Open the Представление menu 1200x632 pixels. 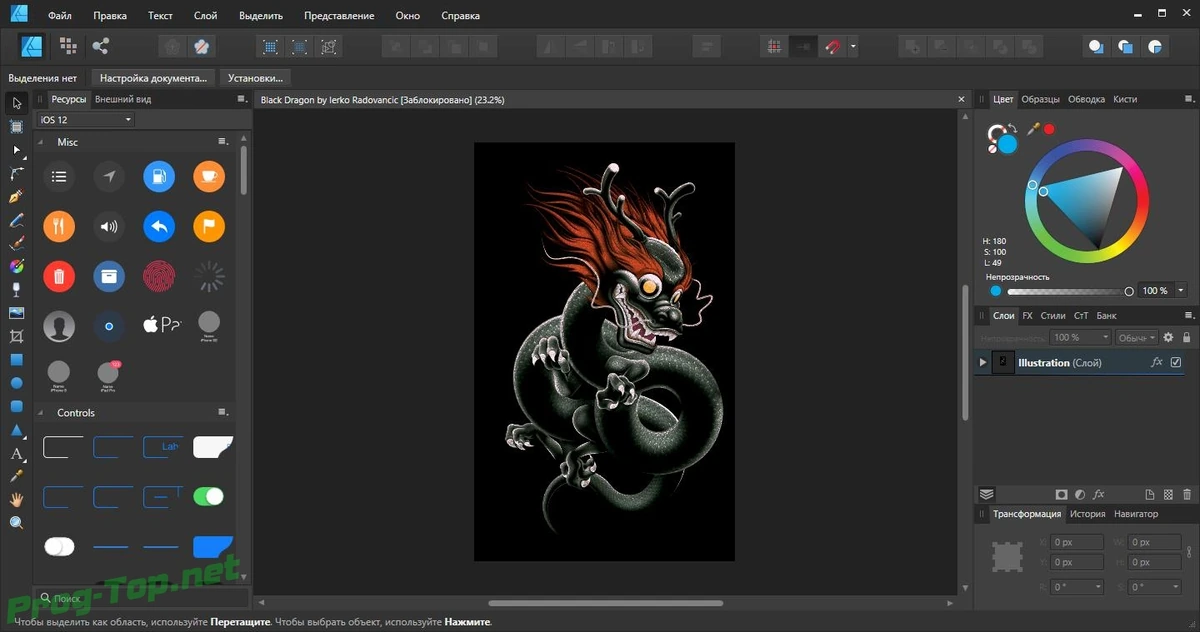tap(340, 16)
